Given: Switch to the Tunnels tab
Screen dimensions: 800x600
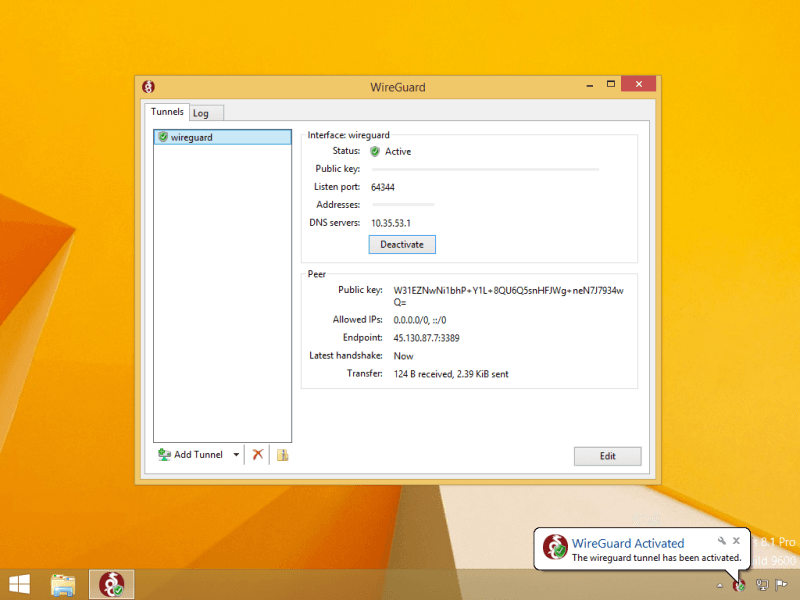Looking at the screenshot, I should click(167, 112).
